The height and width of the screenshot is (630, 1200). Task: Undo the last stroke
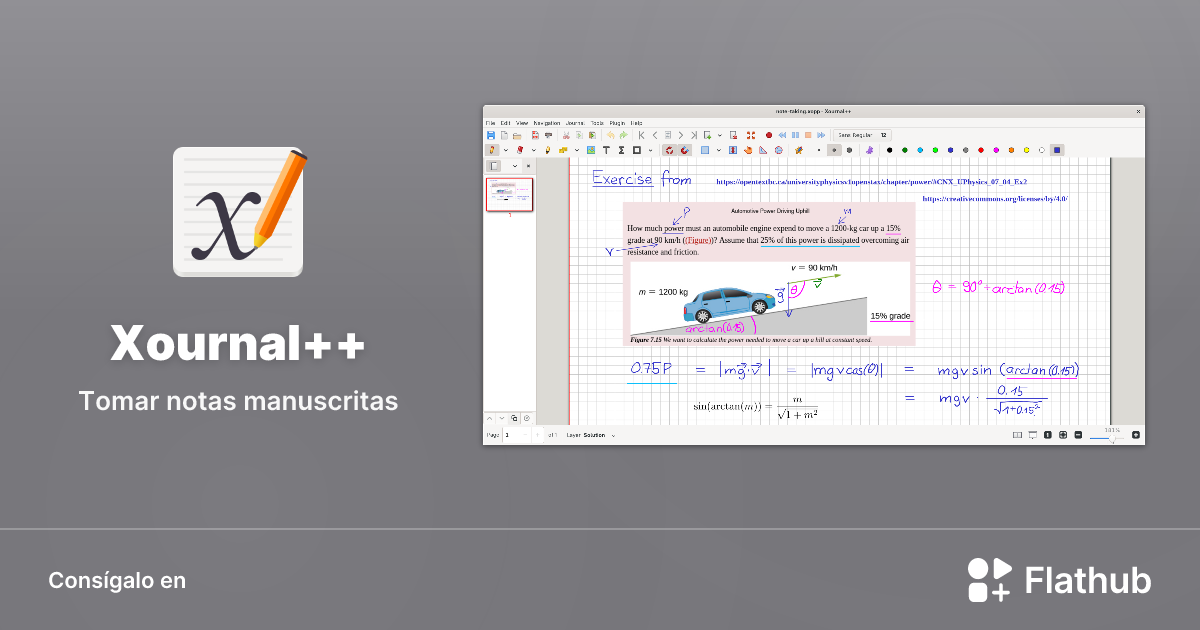point(611,134)
